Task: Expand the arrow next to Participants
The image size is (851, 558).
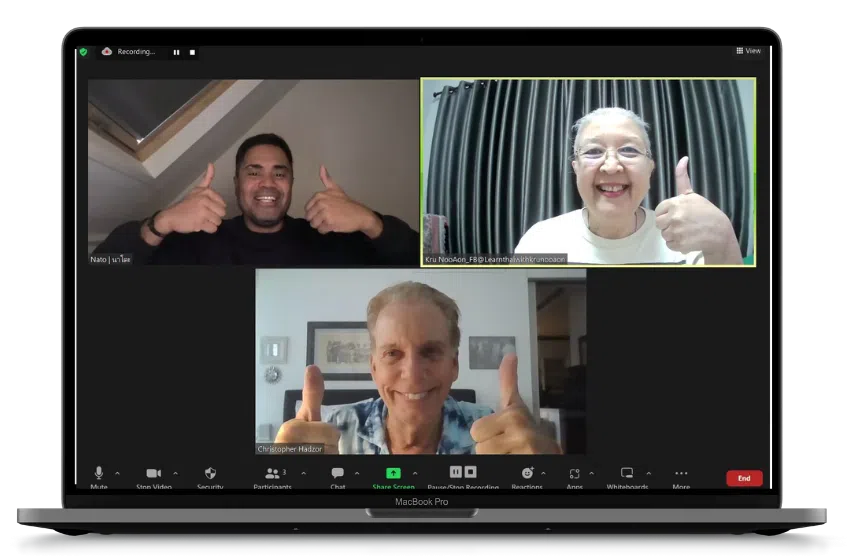Action: (303, 473)
